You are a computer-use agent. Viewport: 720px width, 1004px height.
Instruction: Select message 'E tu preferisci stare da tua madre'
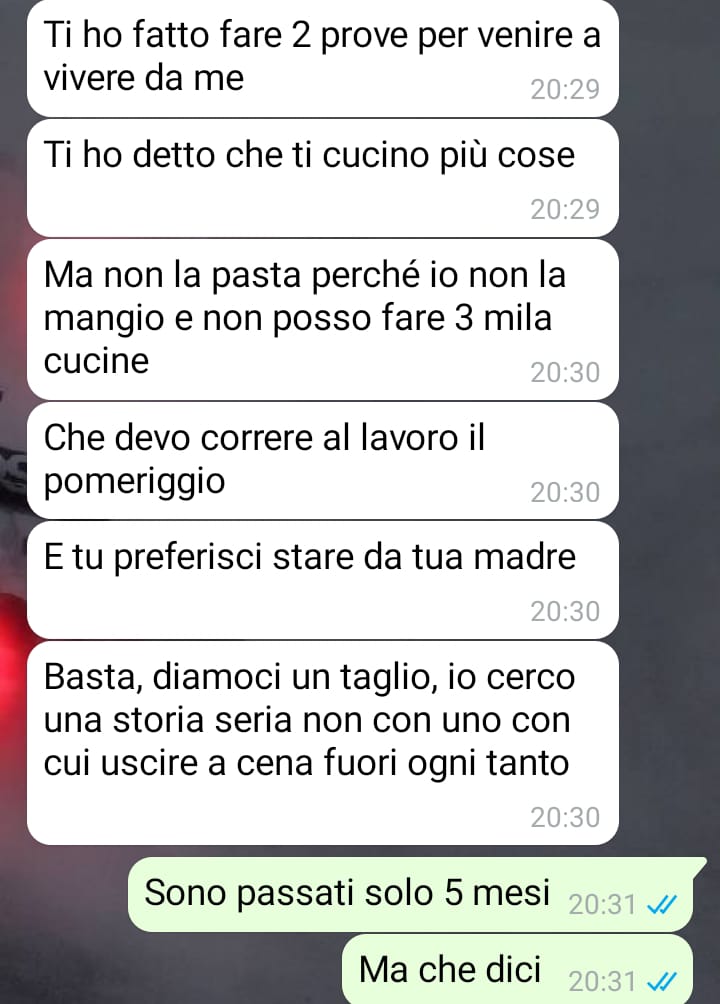[323, 580]
